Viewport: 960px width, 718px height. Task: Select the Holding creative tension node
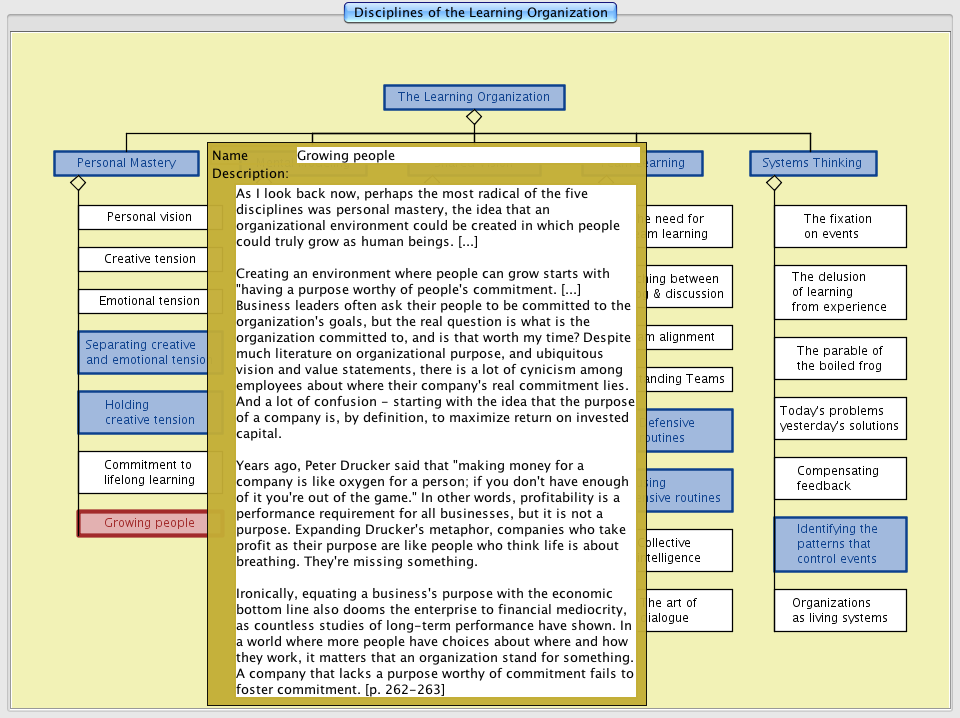tap(143, 412)
